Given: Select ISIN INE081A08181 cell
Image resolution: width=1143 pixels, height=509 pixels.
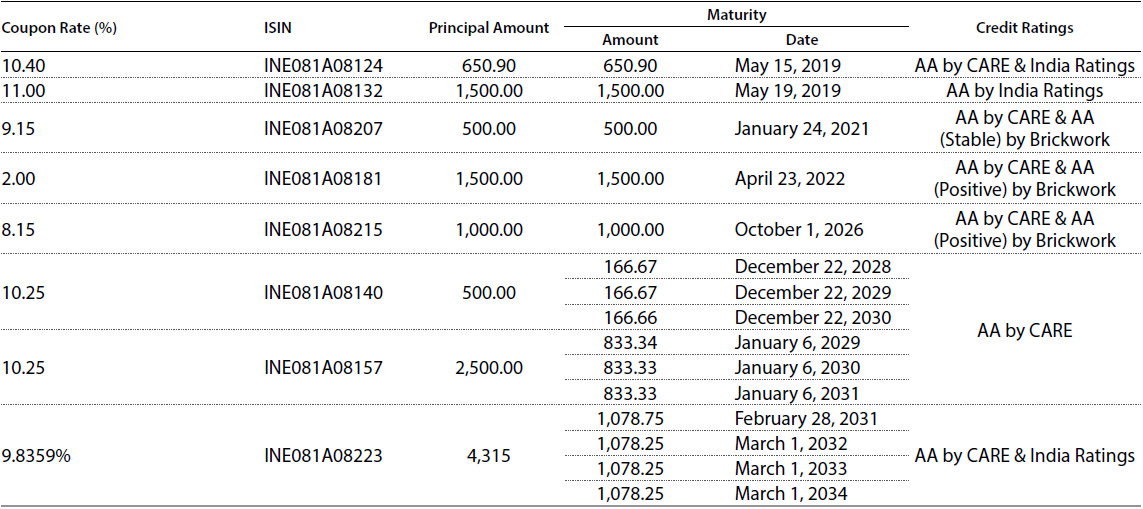Looking at the screenshot, I should (324, 179).
